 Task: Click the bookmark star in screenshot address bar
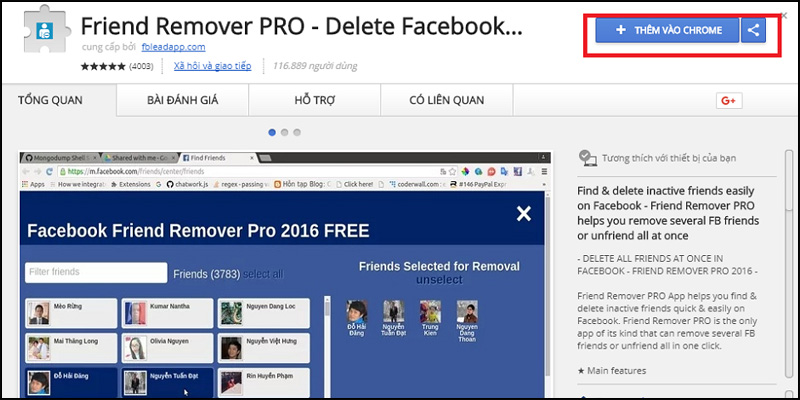click(x=452, y=171)
